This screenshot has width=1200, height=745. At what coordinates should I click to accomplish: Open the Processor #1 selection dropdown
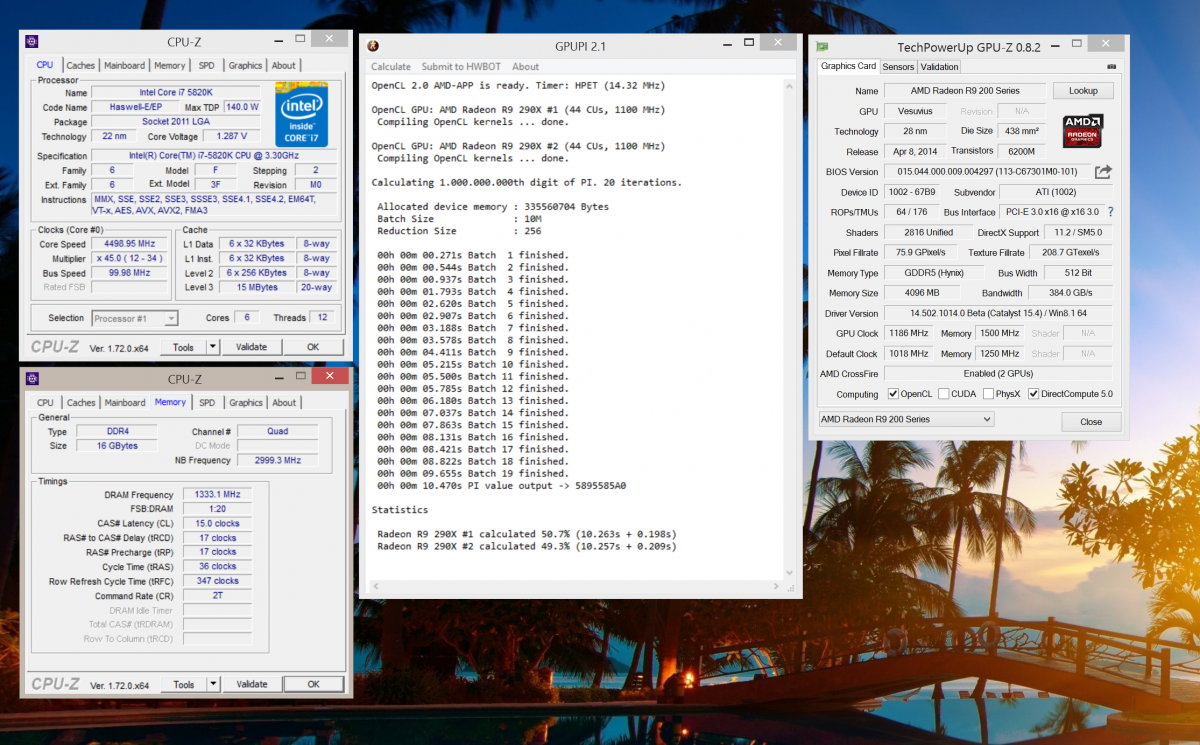click(135, 318)
